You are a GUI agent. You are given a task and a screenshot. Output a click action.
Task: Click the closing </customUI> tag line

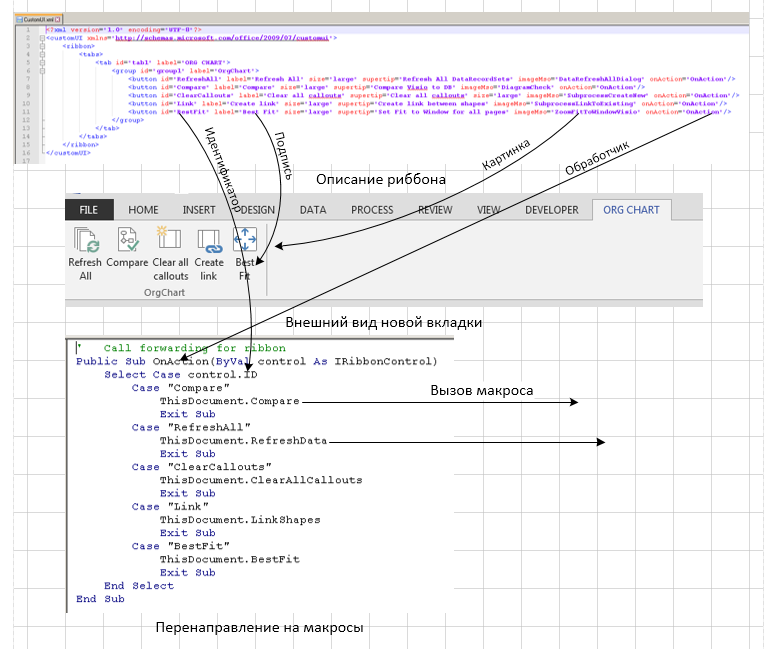pyautogui.click(x=68, y=153)
